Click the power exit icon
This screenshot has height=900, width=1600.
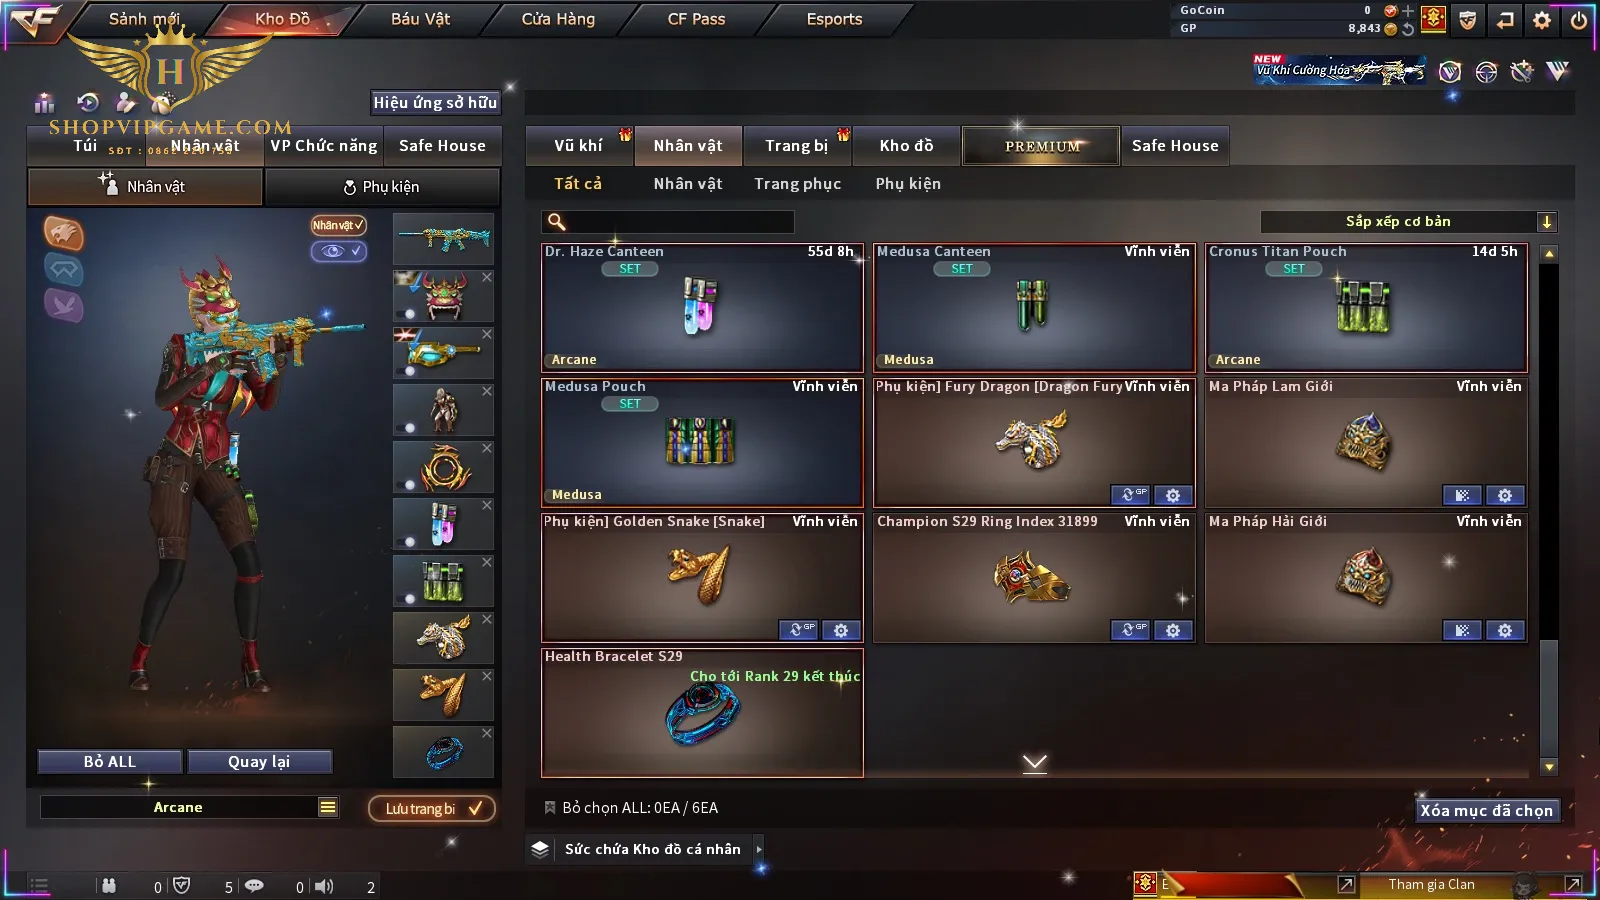point(1579,19)
